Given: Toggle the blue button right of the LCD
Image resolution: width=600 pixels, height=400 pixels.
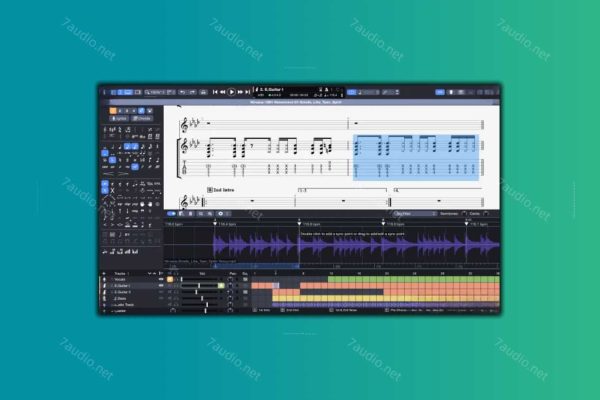Looking at the screenshot, I should 351,92.
